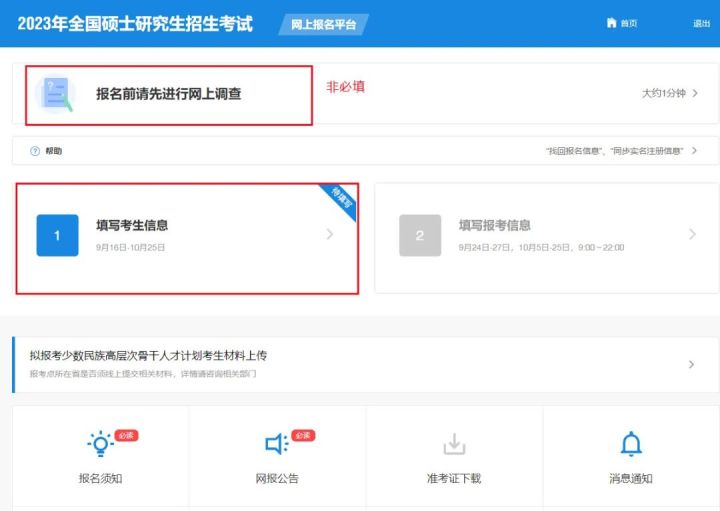Screen dimensions: 720x511
Task: Click the home icon in header
Action: tap(612, 23)
